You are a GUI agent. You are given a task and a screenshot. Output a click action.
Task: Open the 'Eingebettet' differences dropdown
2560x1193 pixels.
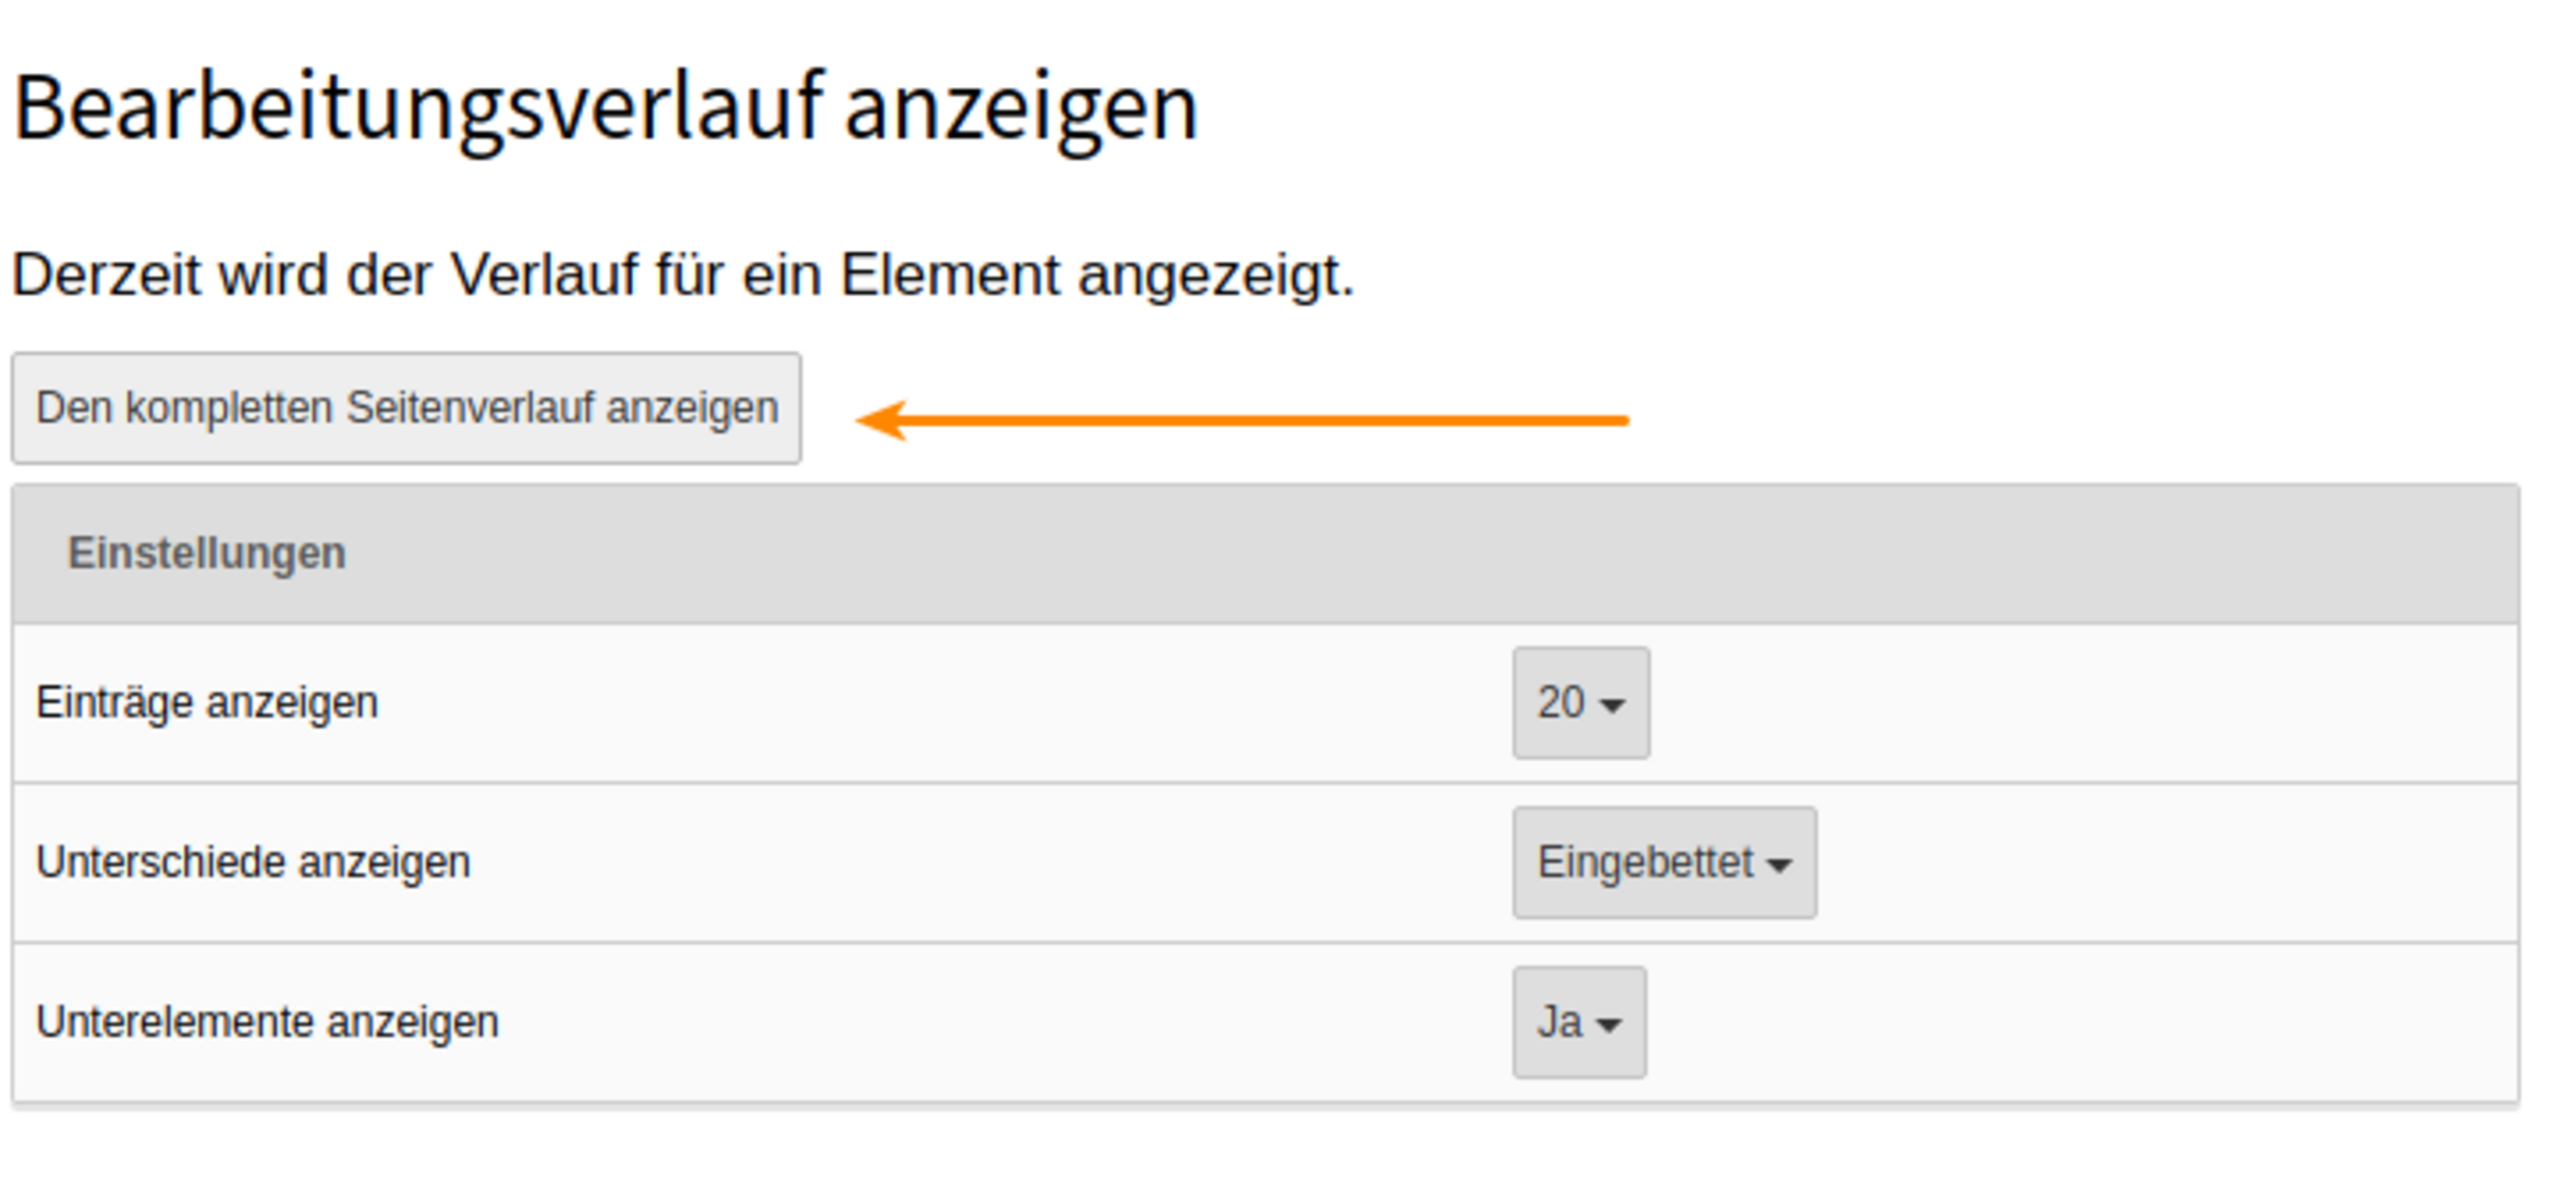1665,863
